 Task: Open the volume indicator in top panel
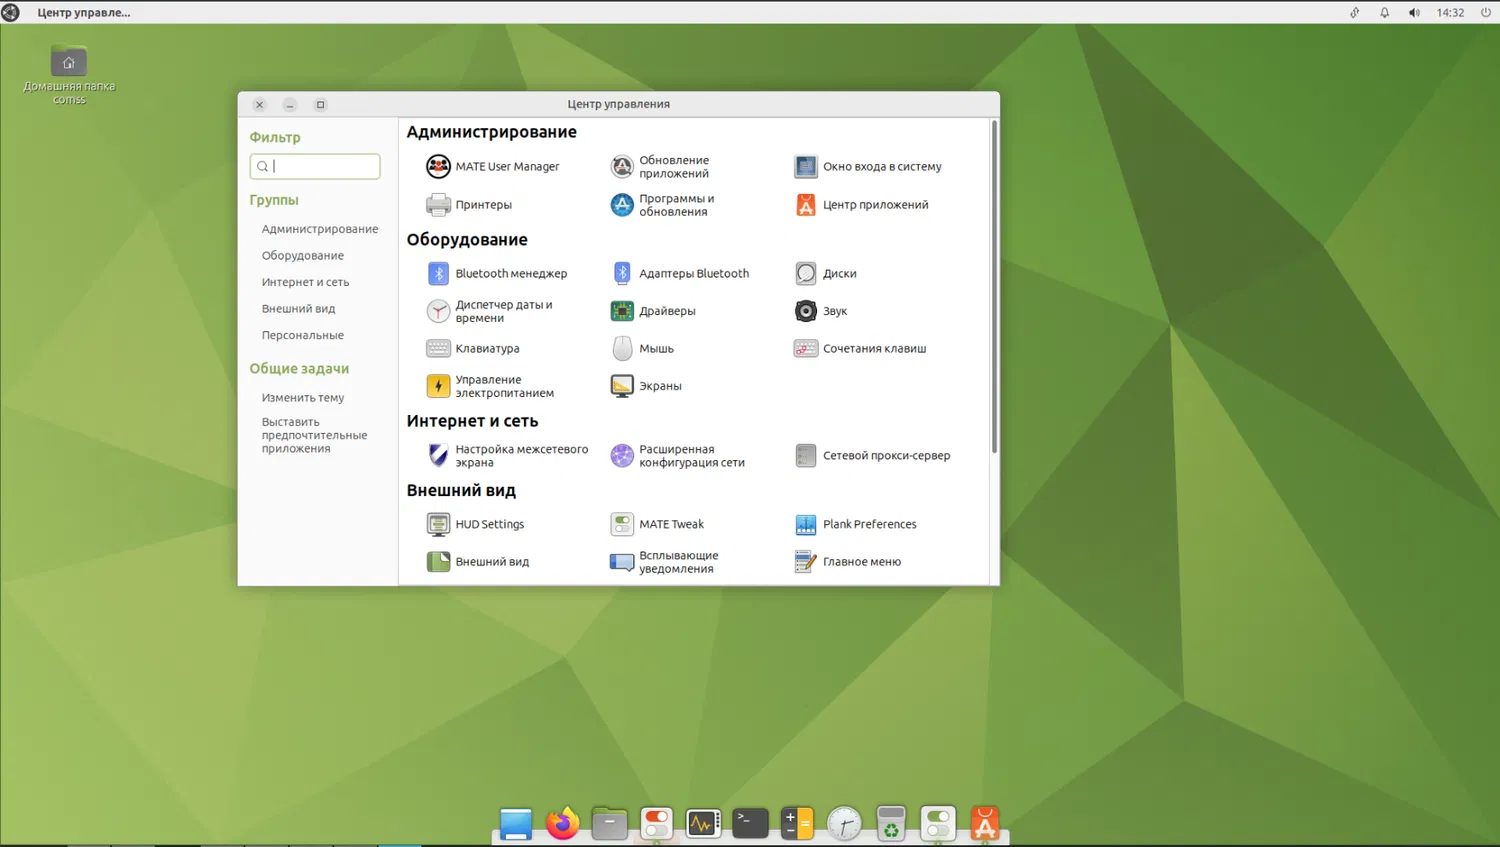[x=1414, y=12]
